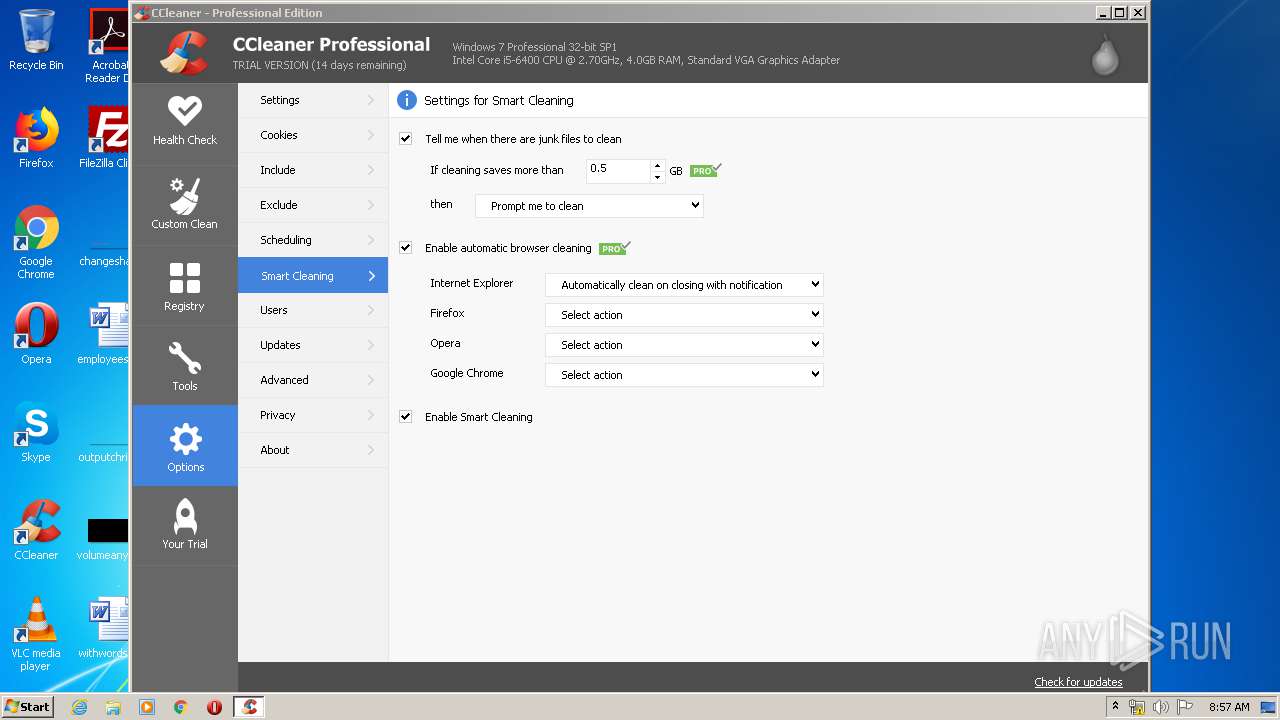Click the 0.5 GB savings input field
The image size is (1280, 720).
[618, 170]
